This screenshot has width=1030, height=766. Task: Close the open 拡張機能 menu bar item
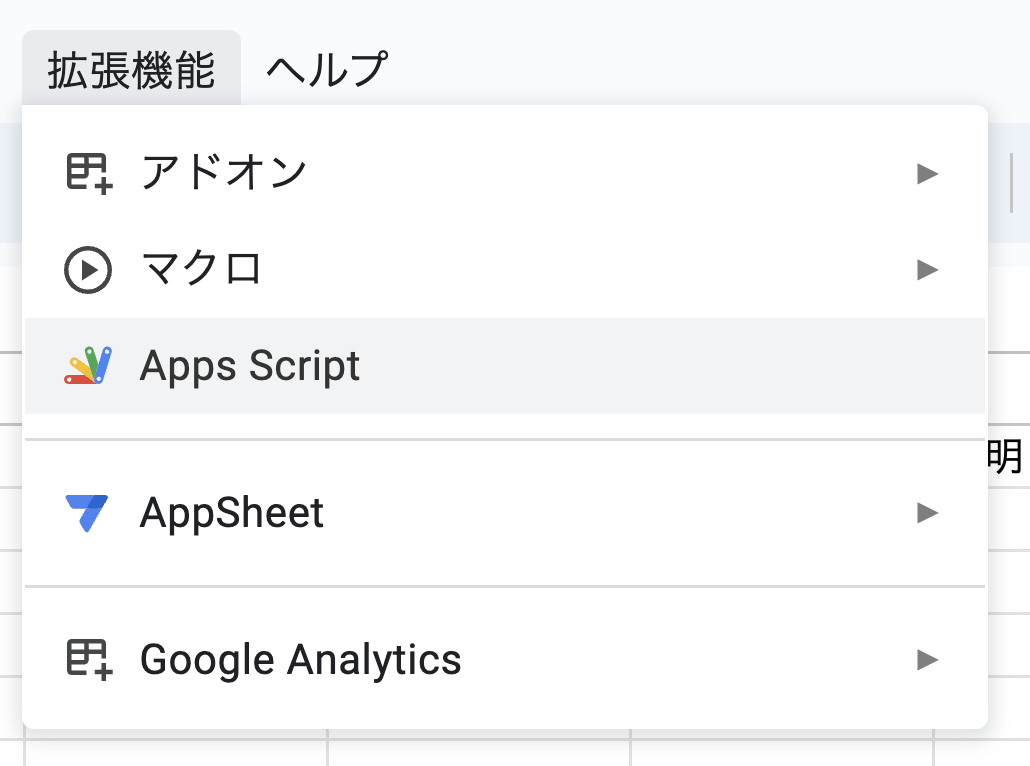131,69
